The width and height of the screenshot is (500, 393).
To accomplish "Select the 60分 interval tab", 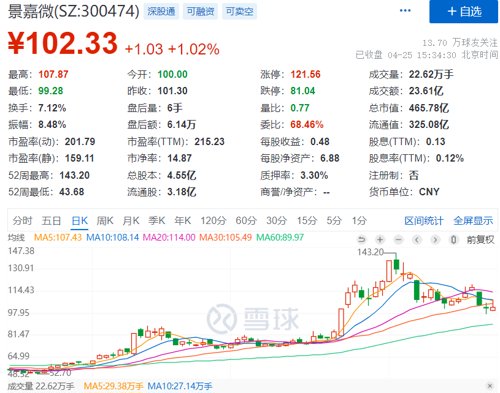I will pos(246,220).
